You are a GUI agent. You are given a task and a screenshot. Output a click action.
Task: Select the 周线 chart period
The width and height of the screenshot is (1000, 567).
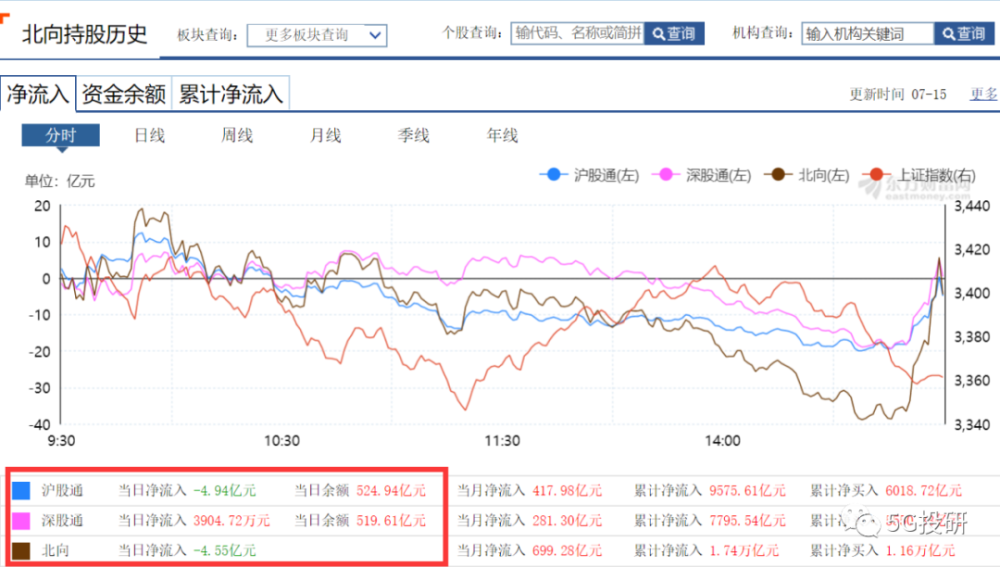[237, 135]
